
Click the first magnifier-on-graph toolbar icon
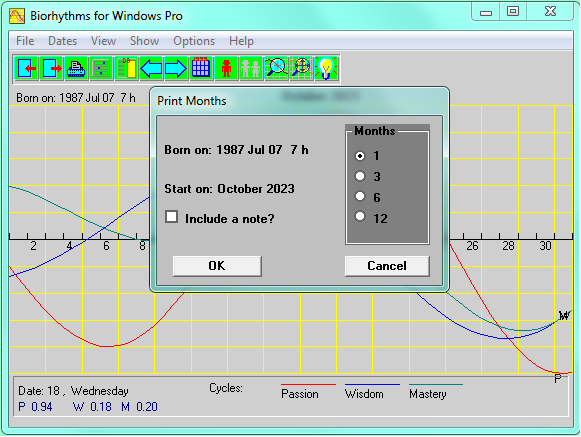276,68
